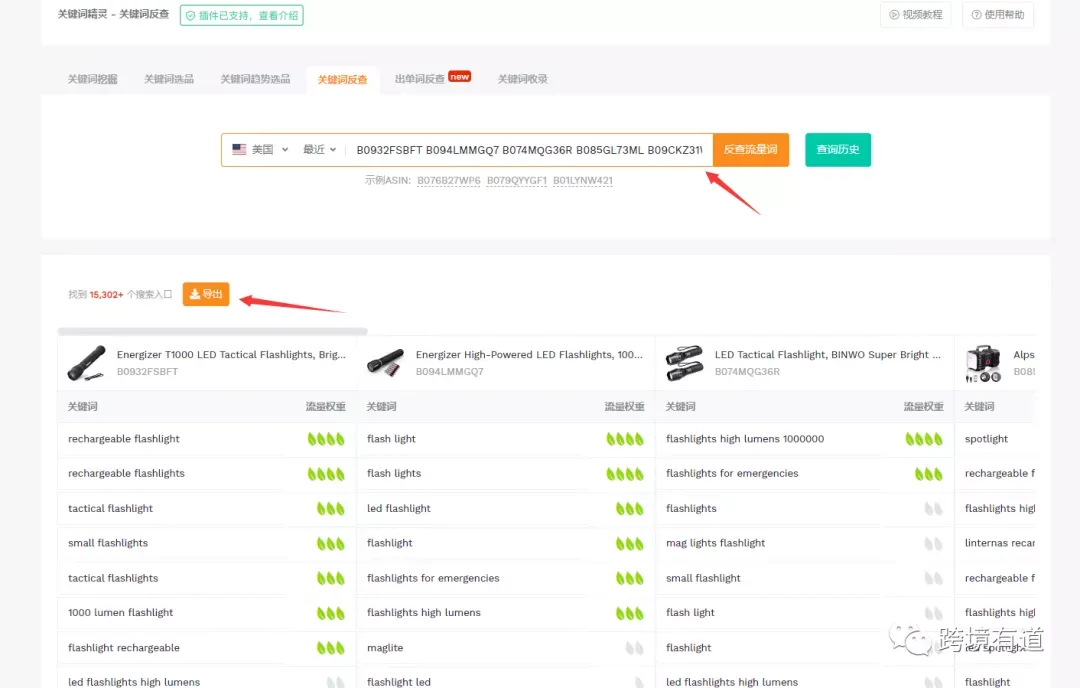Open the 视频教程 video tutorial button
1080x688 pixels.
pyautogui.click(x=915, y=14)
